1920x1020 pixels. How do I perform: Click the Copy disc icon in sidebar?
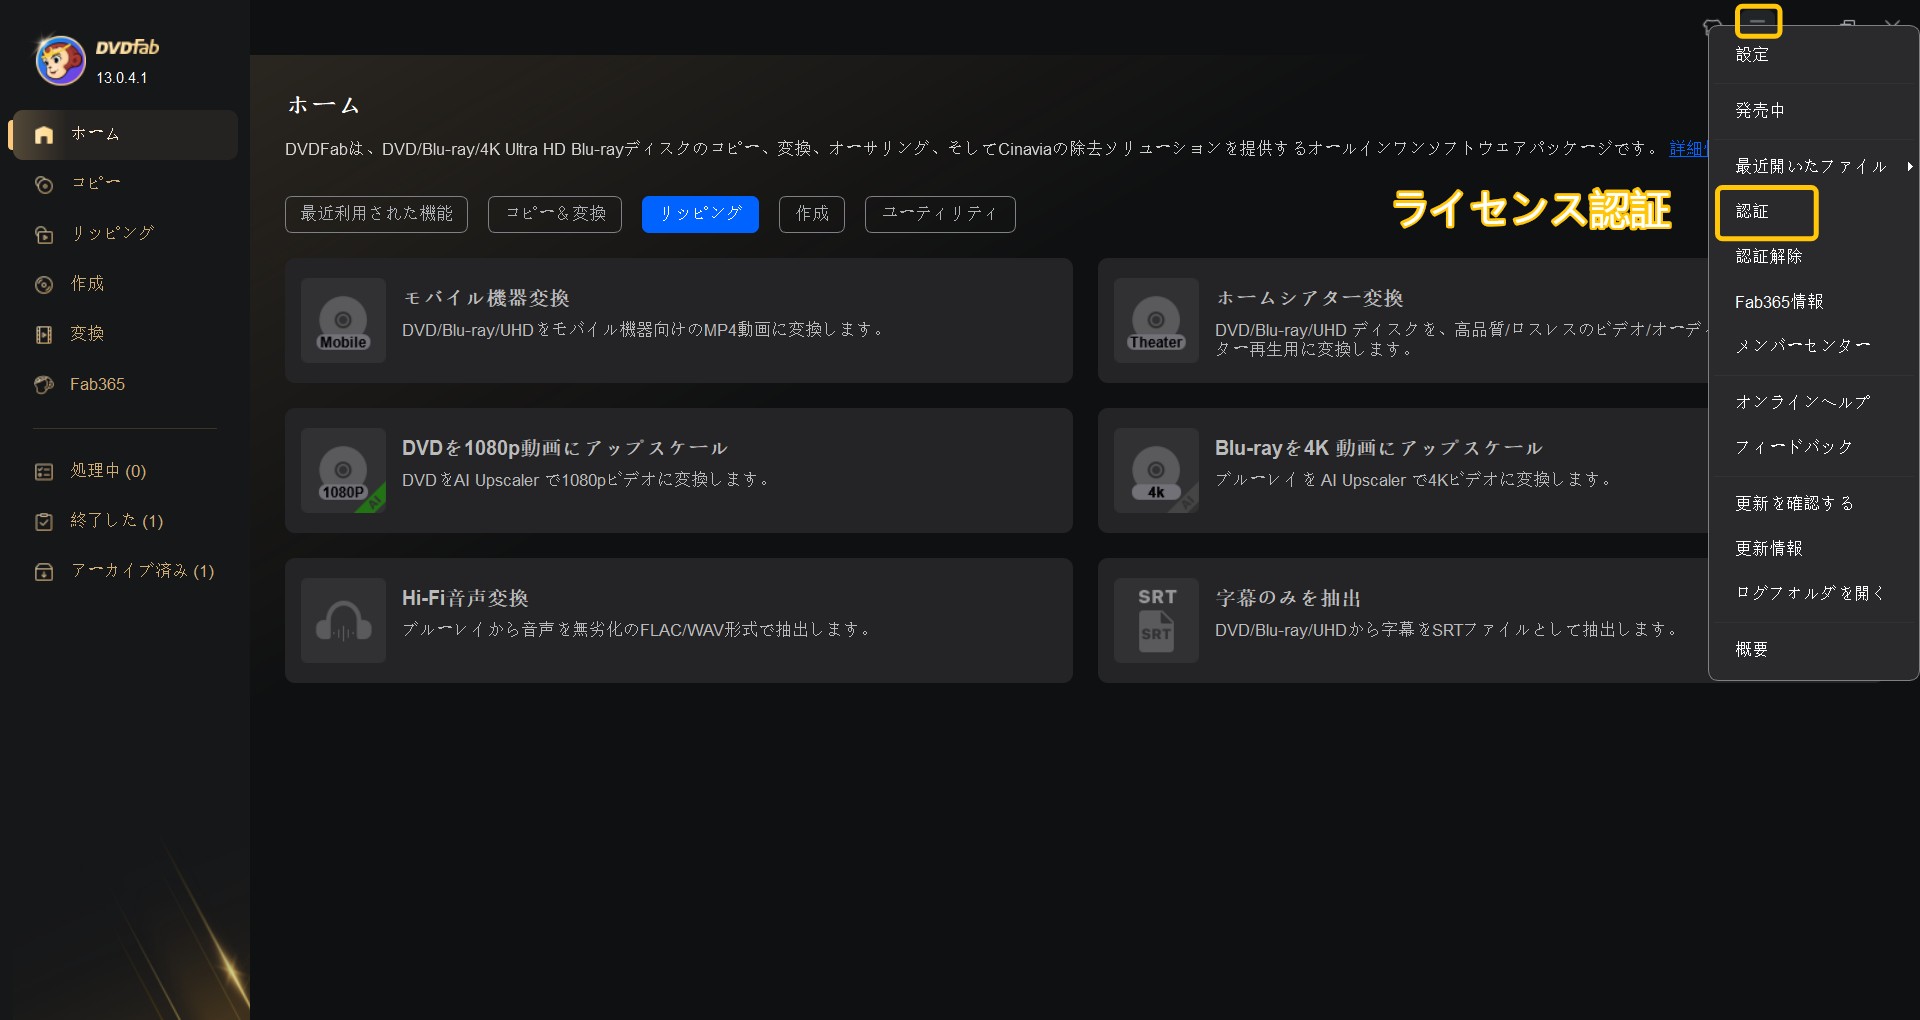click(x=44, y=185)
